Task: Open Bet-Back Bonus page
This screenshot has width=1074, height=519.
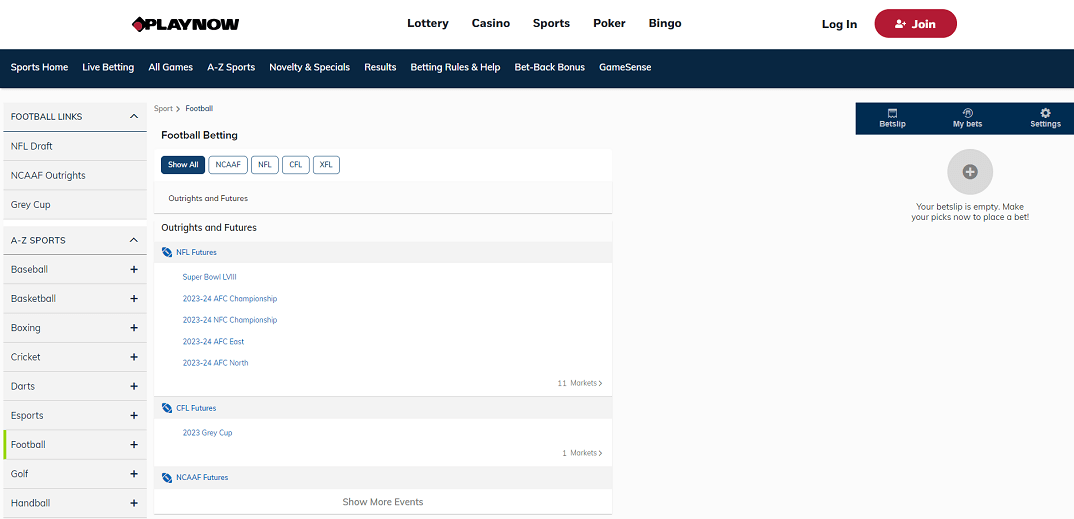Action: point(549,67)
